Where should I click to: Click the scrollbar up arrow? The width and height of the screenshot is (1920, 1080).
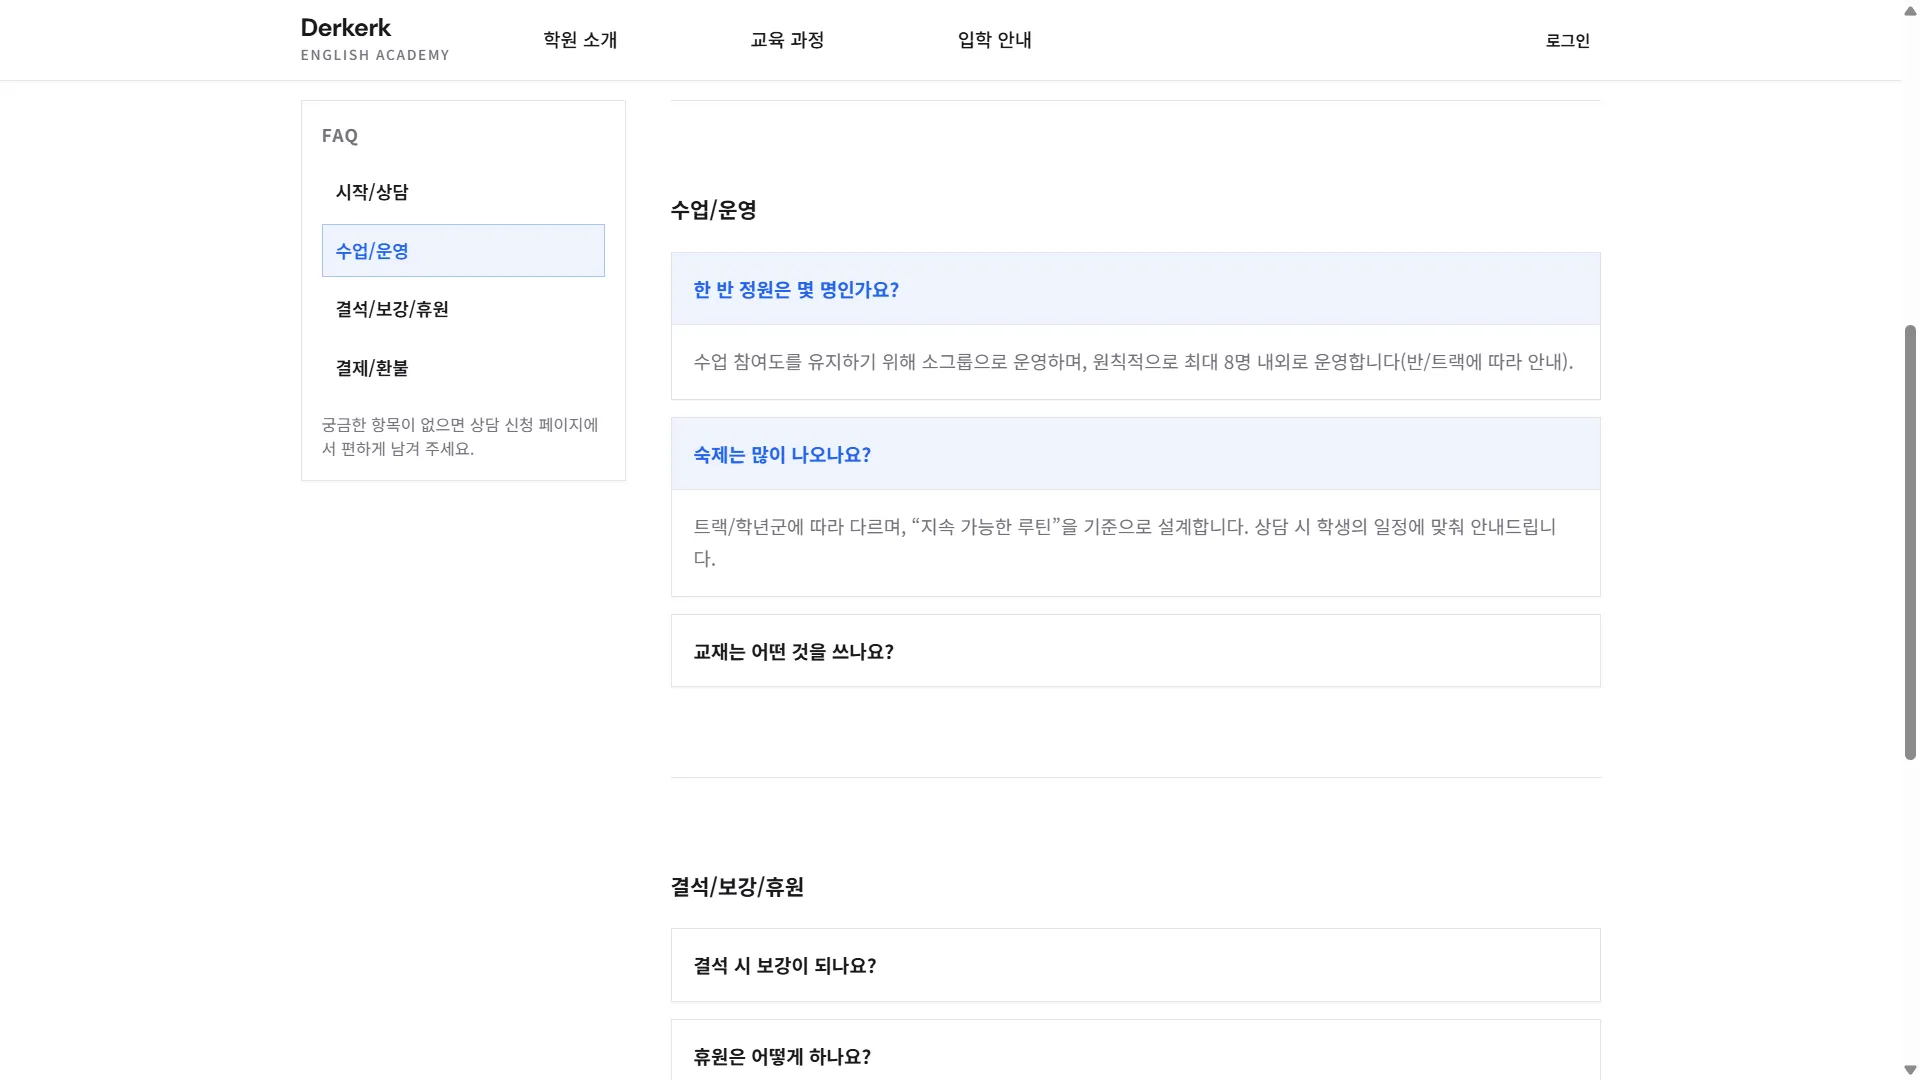pyautogui.click(x=1908, y=10)
